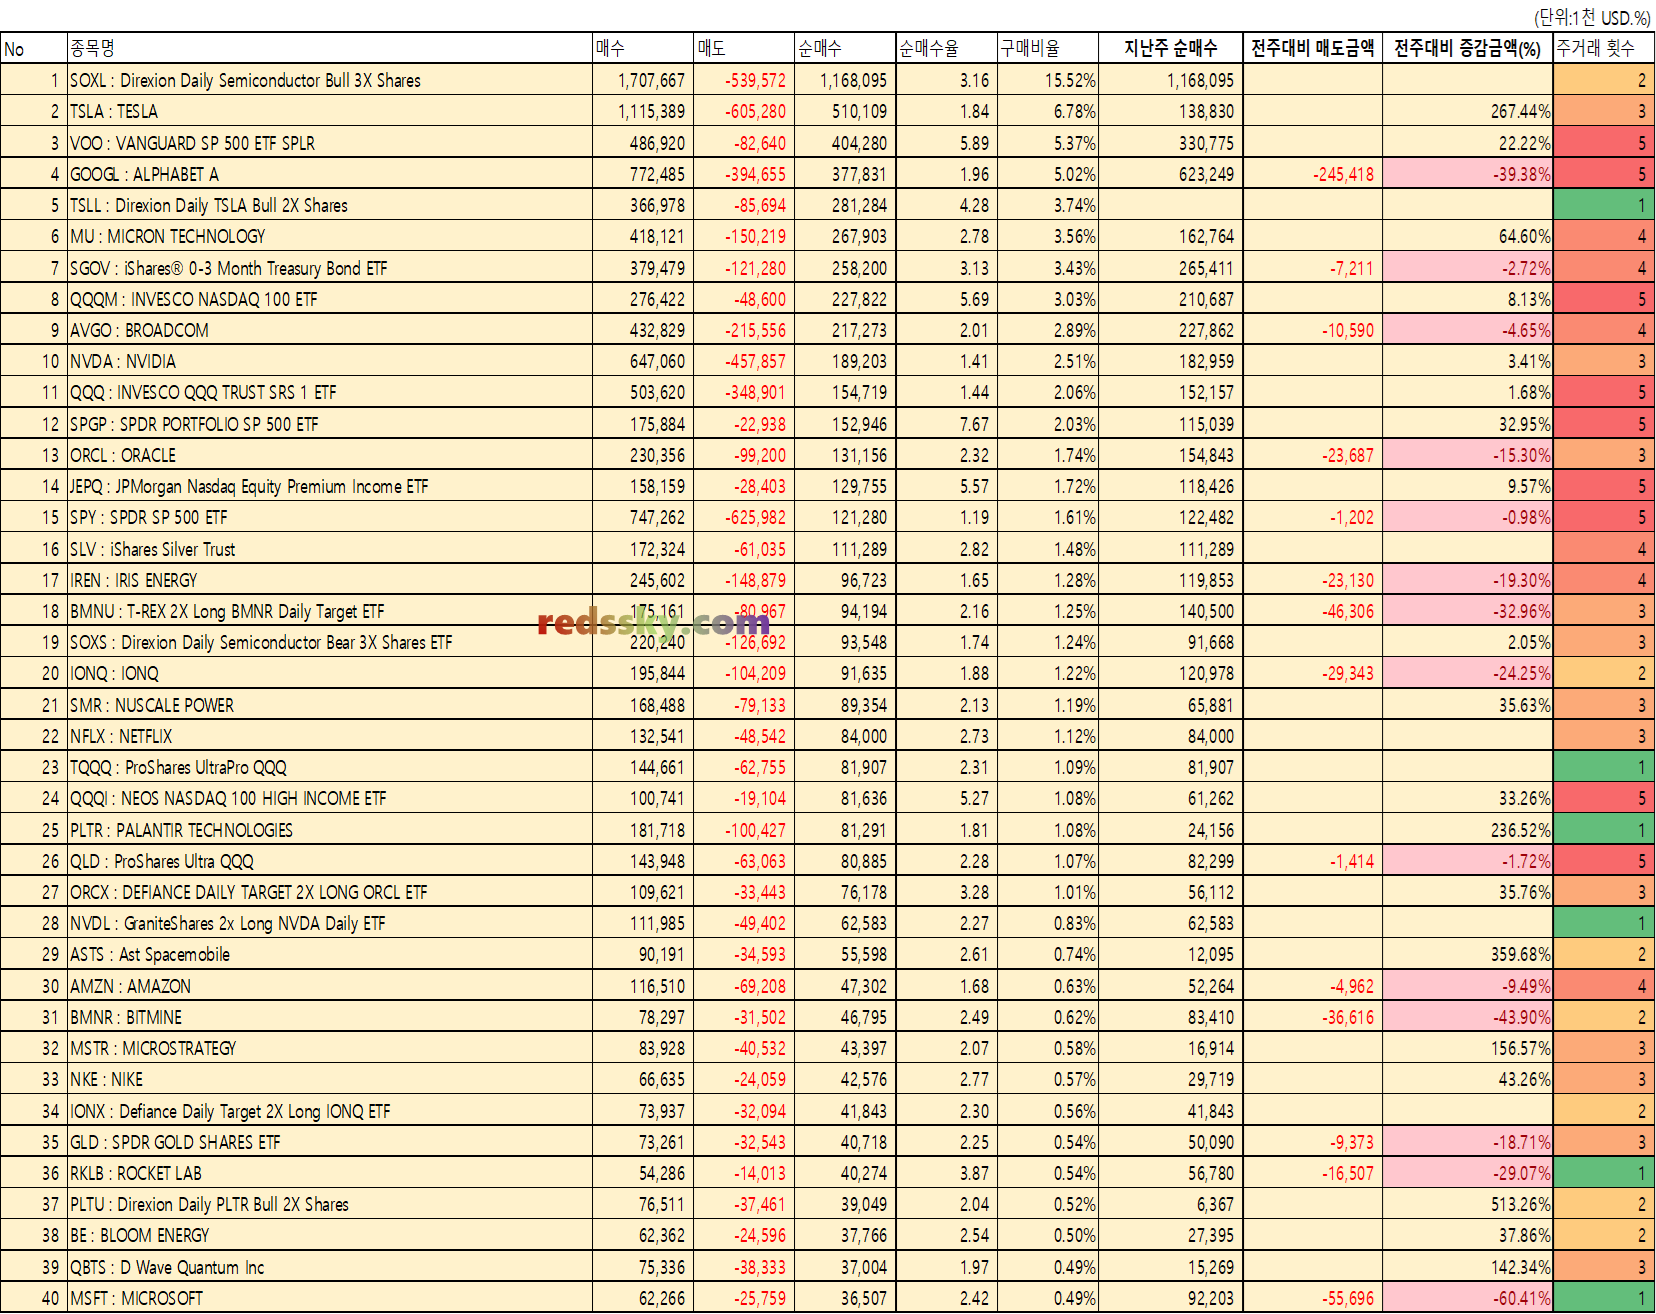Click the 순매수율 column header
The image size is (1656, 1314).
point(947,48)
